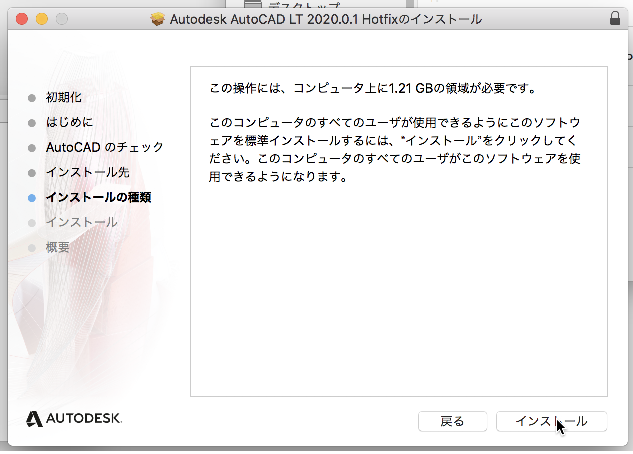Close the installer window with red button
633x454 pixels.
22,19
